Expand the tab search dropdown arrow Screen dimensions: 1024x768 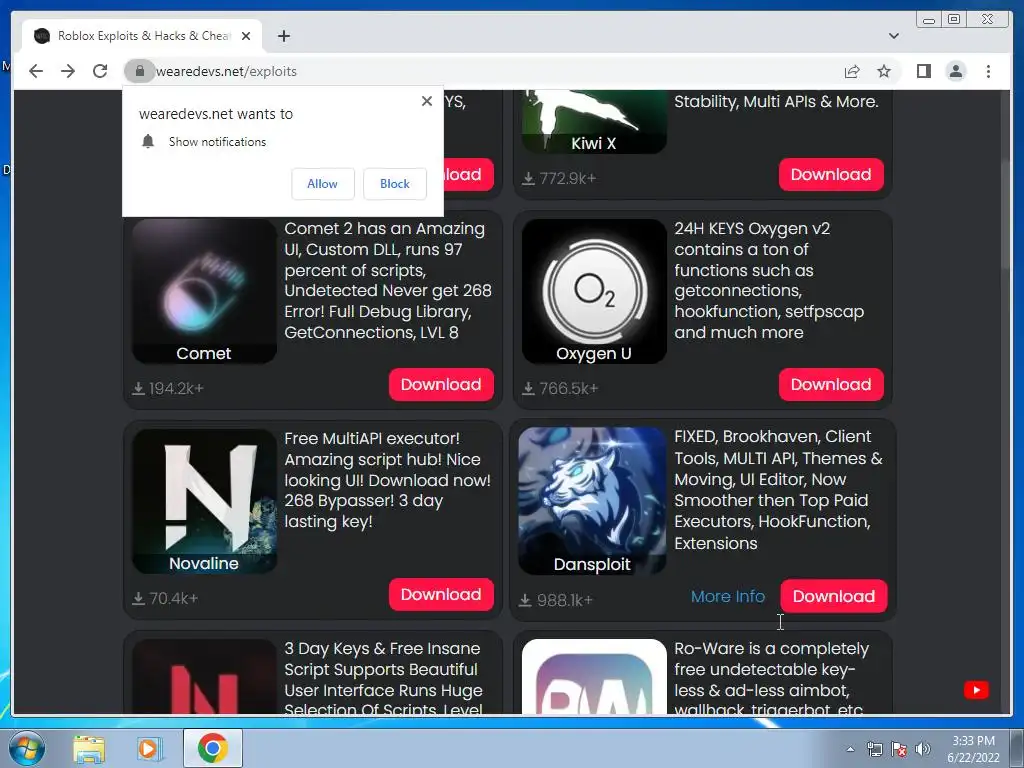point(893,36)
